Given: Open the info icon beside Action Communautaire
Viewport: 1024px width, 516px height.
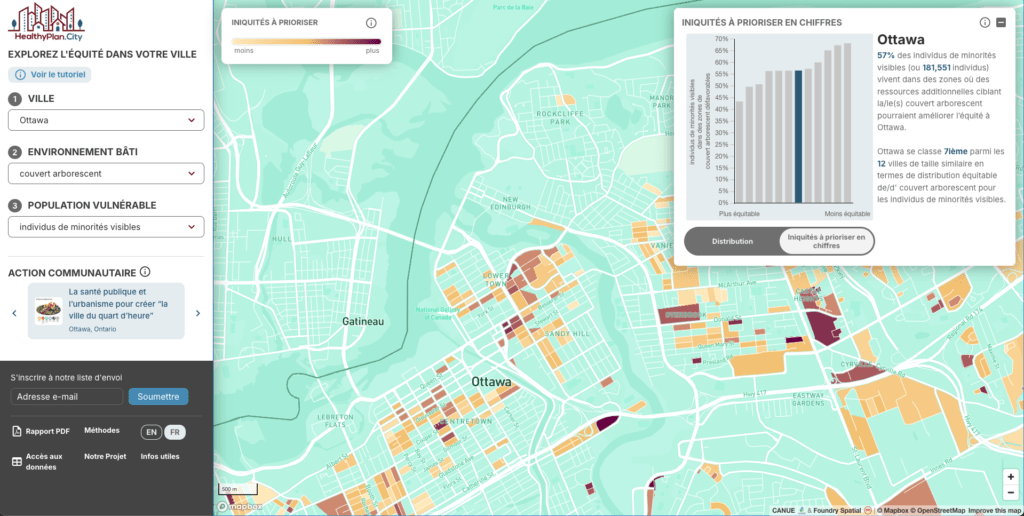Looking at the screenshot, I should coord(145,272).
